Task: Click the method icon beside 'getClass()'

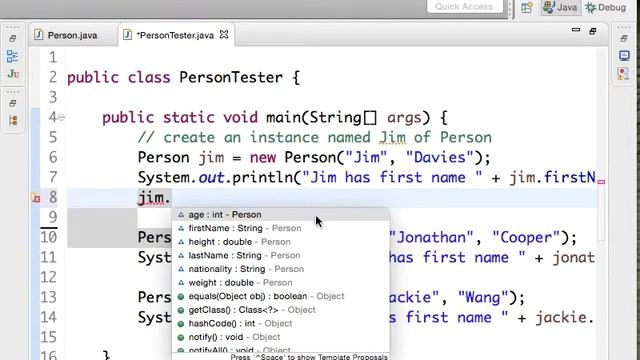Action: (x=181, y=310)
